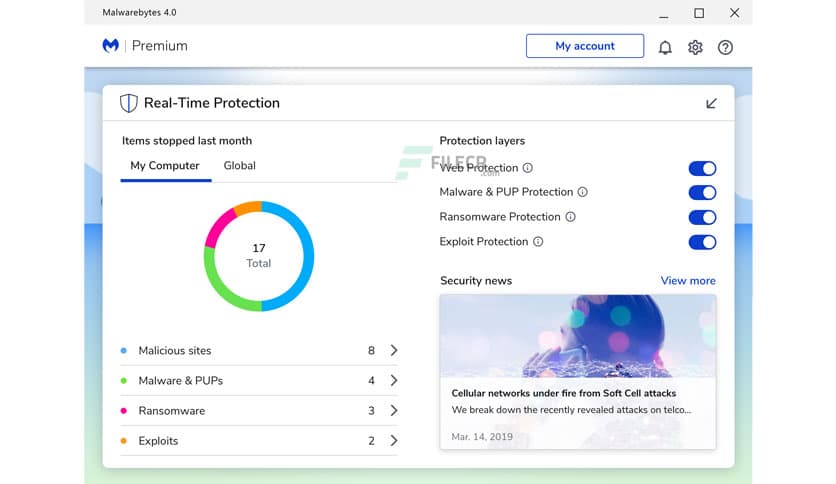836x484 pixels.
Task: Expand Ransomware row chevron
Action: pyautogui.click(x=393, y=410)
